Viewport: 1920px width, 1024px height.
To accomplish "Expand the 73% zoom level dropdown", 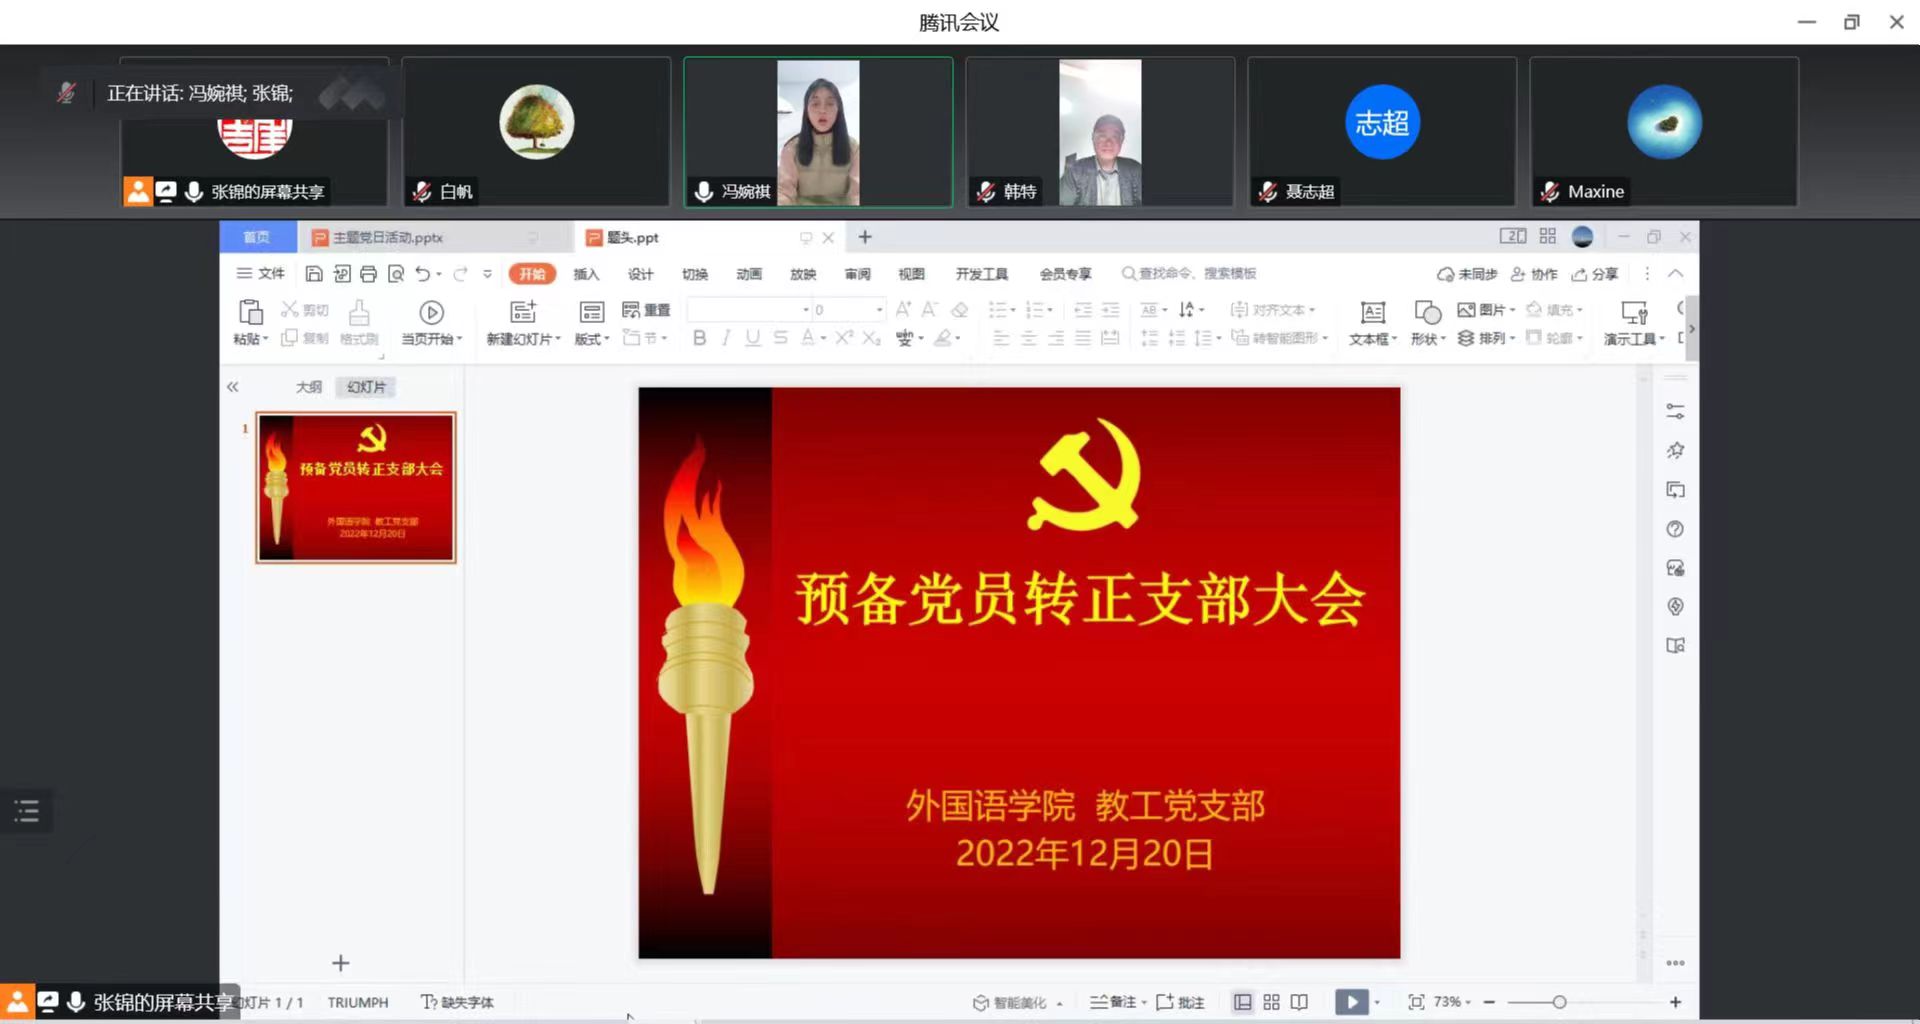I will (x=1452, y=1002).
